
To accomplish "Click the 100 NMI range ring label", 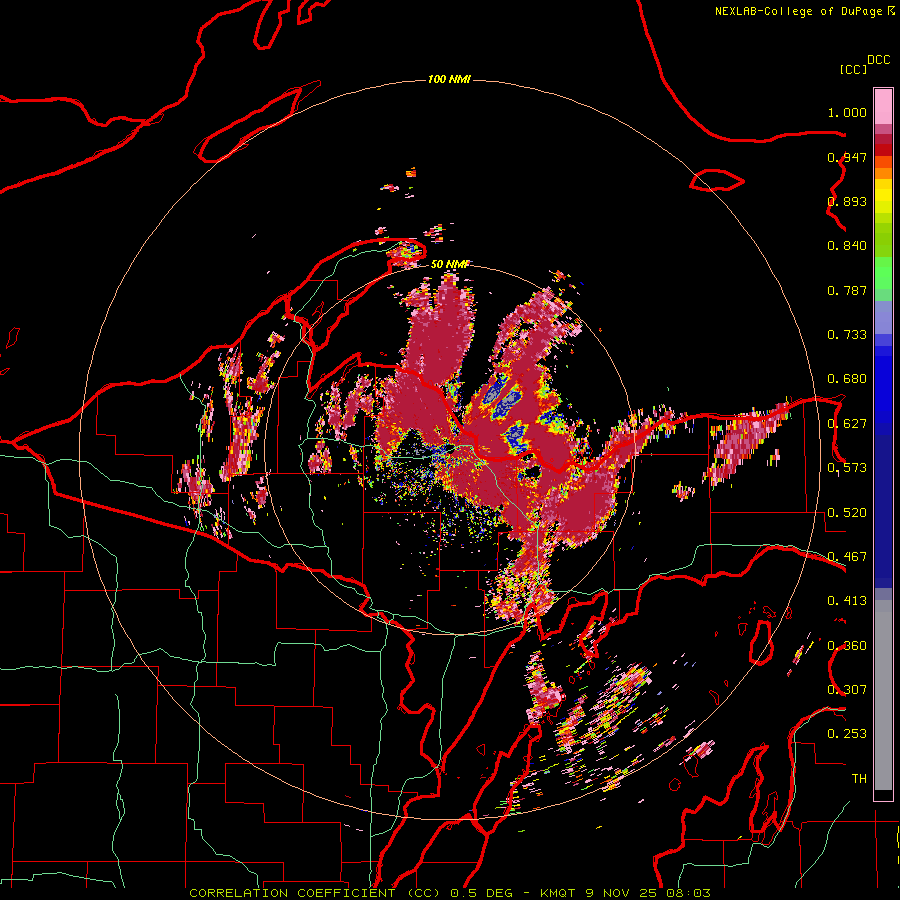I will (449, 79).
